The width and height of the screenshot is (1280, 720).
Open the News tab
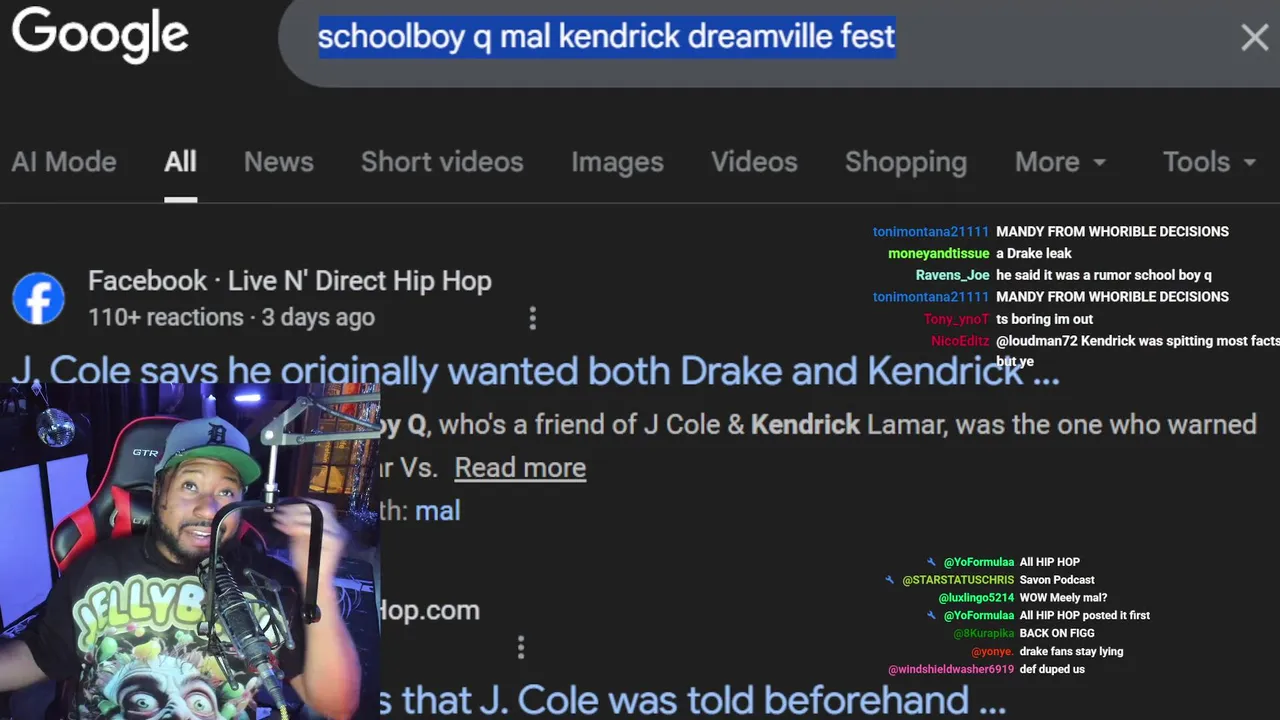click(x=279, y=162)
